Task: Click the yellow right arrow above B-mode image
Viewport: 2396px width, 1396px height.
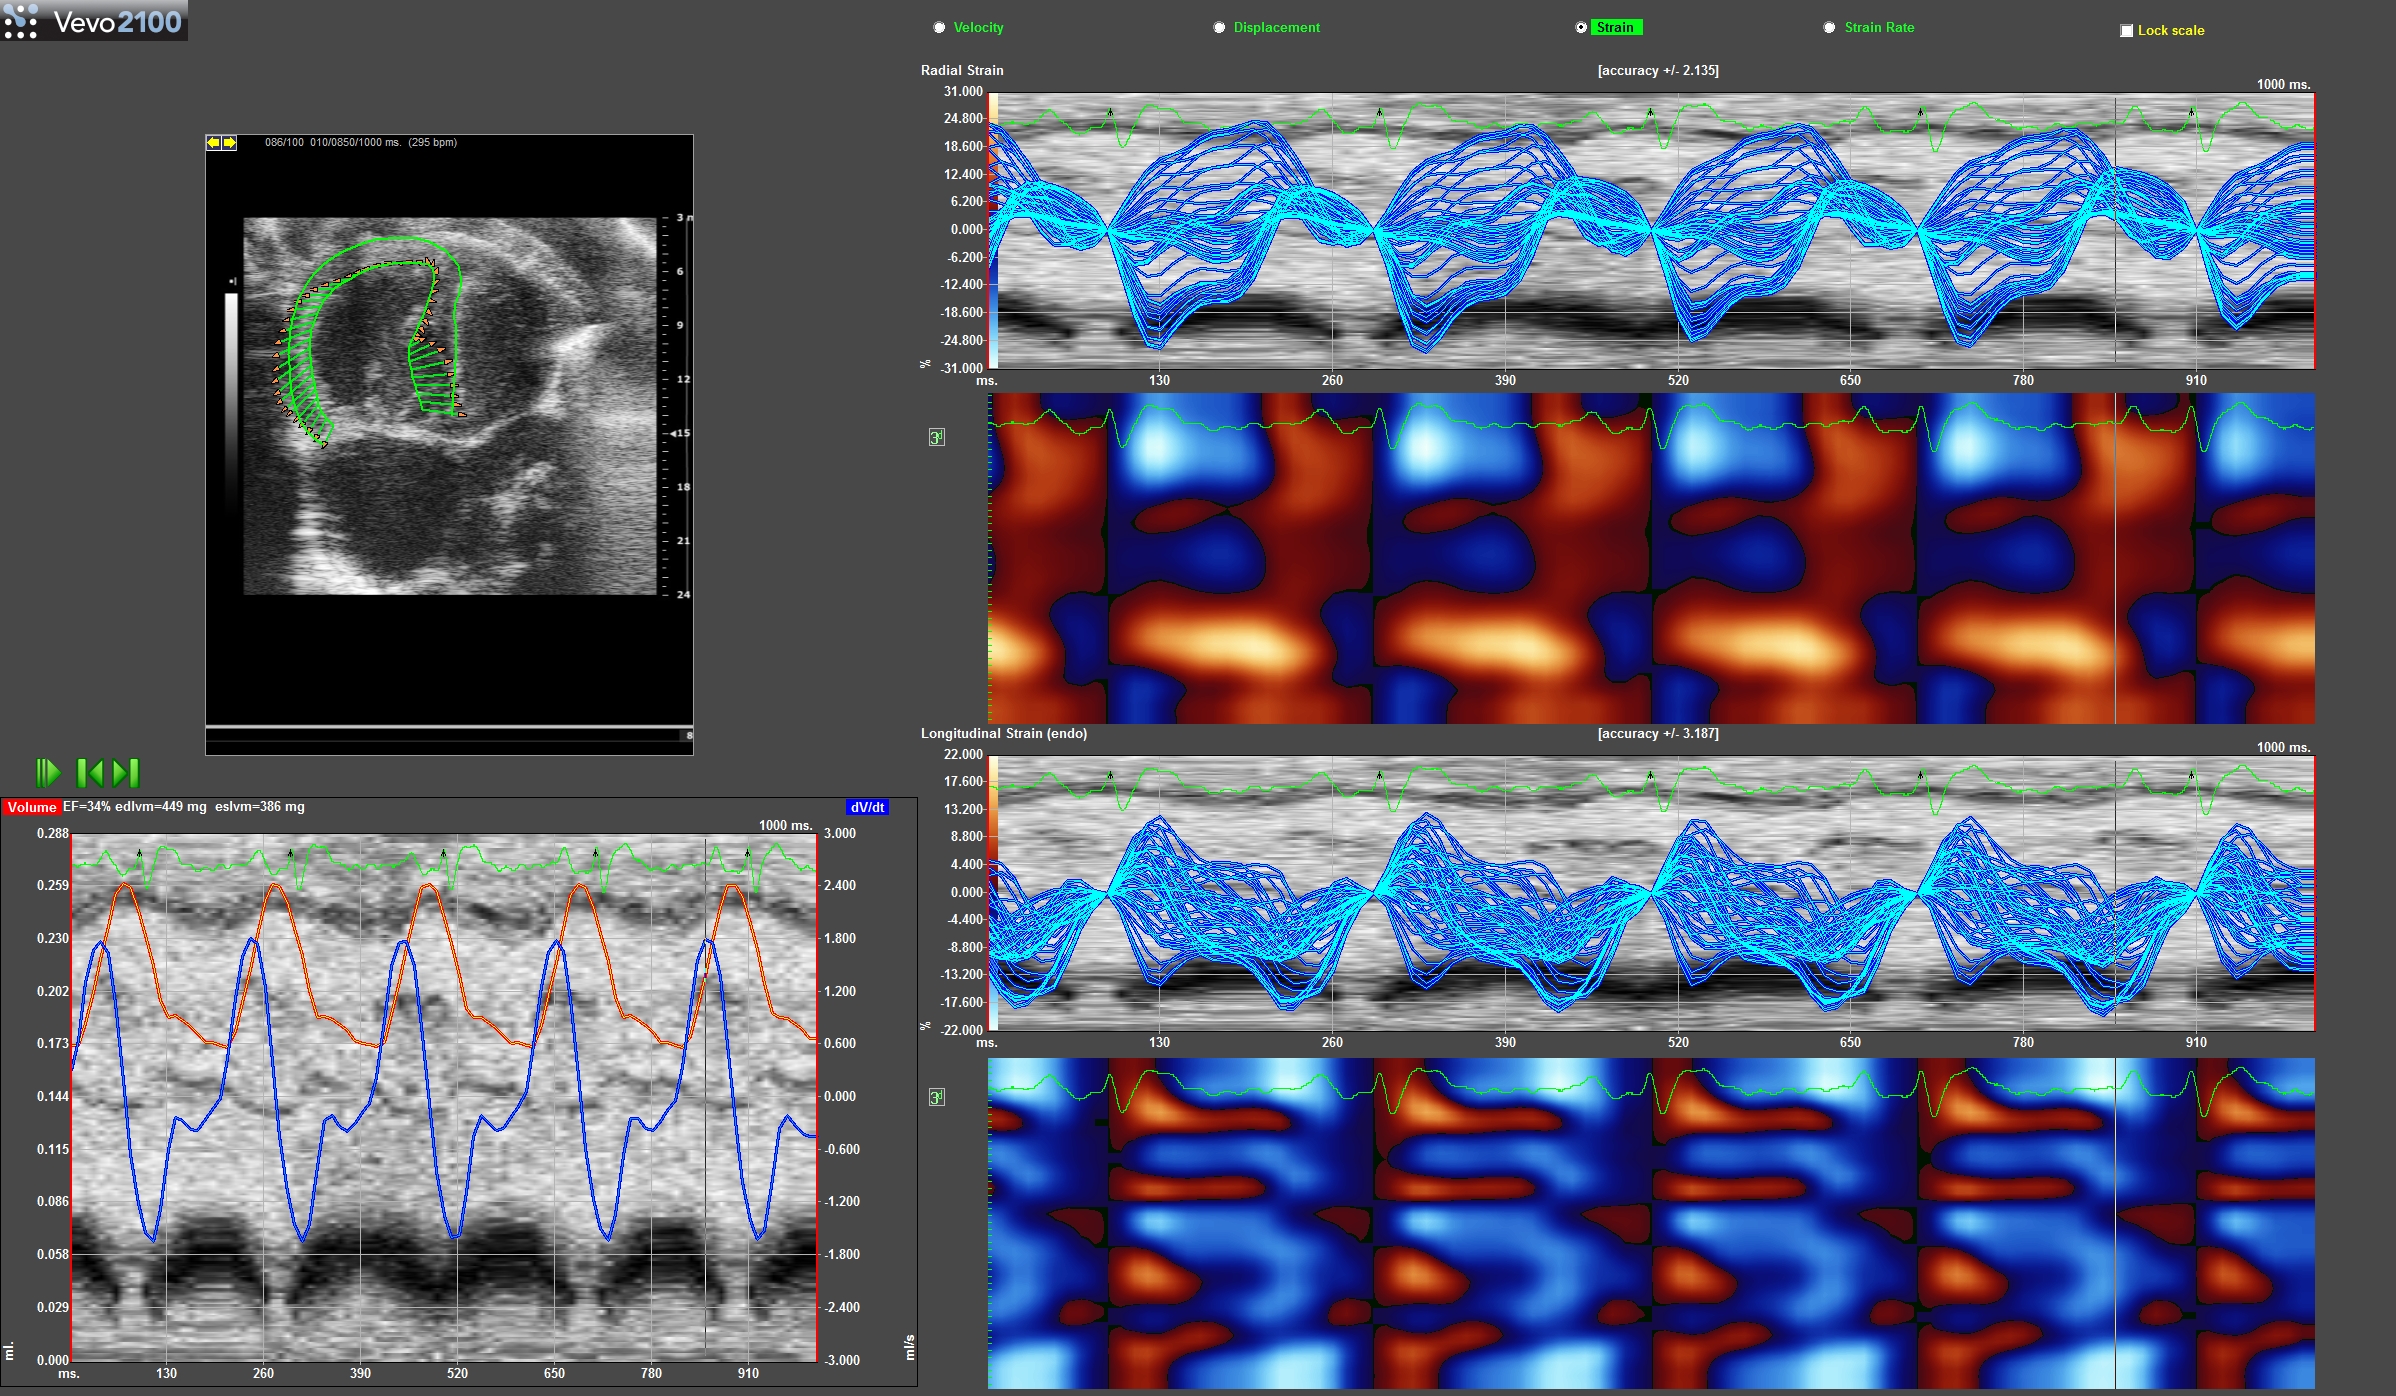Action: point(229,143)
